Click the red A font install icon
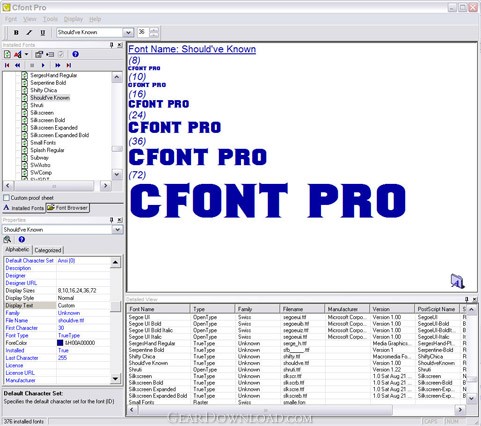Screen dimensions: 481x426 (17, 54)
